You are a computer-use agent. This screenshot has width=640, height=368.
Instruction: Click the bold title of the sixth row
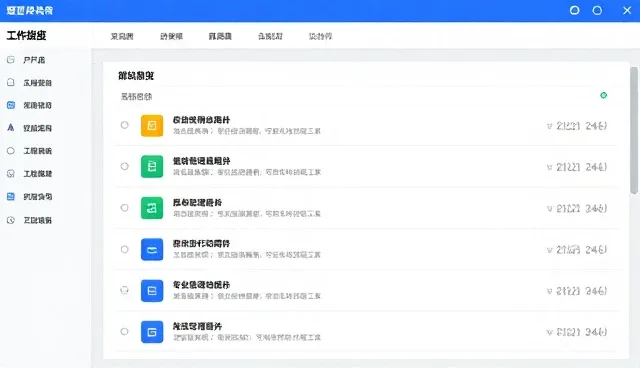tap(198, 326)
